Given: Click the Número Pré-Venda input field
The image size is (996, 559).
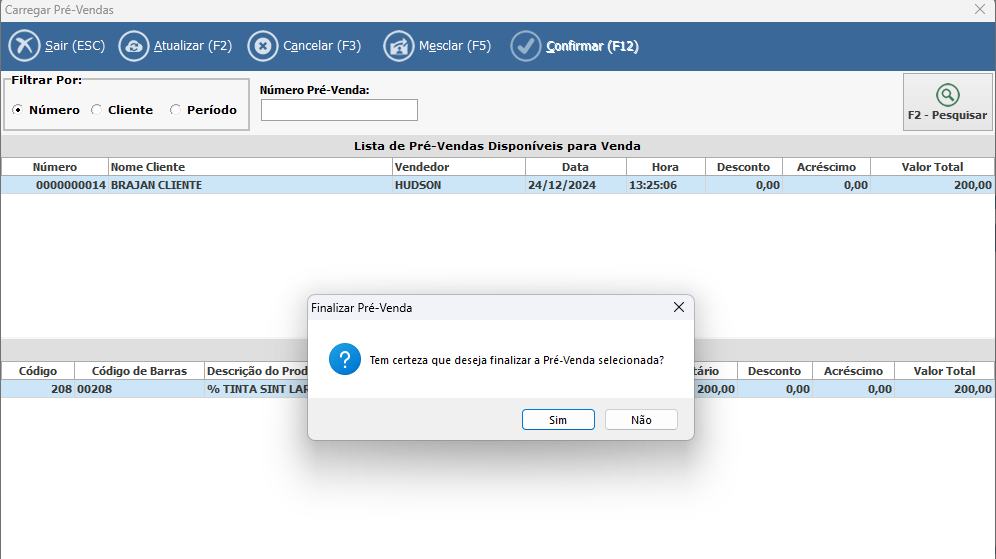Looking at the screenshot, I should click(x=339, y=110).
